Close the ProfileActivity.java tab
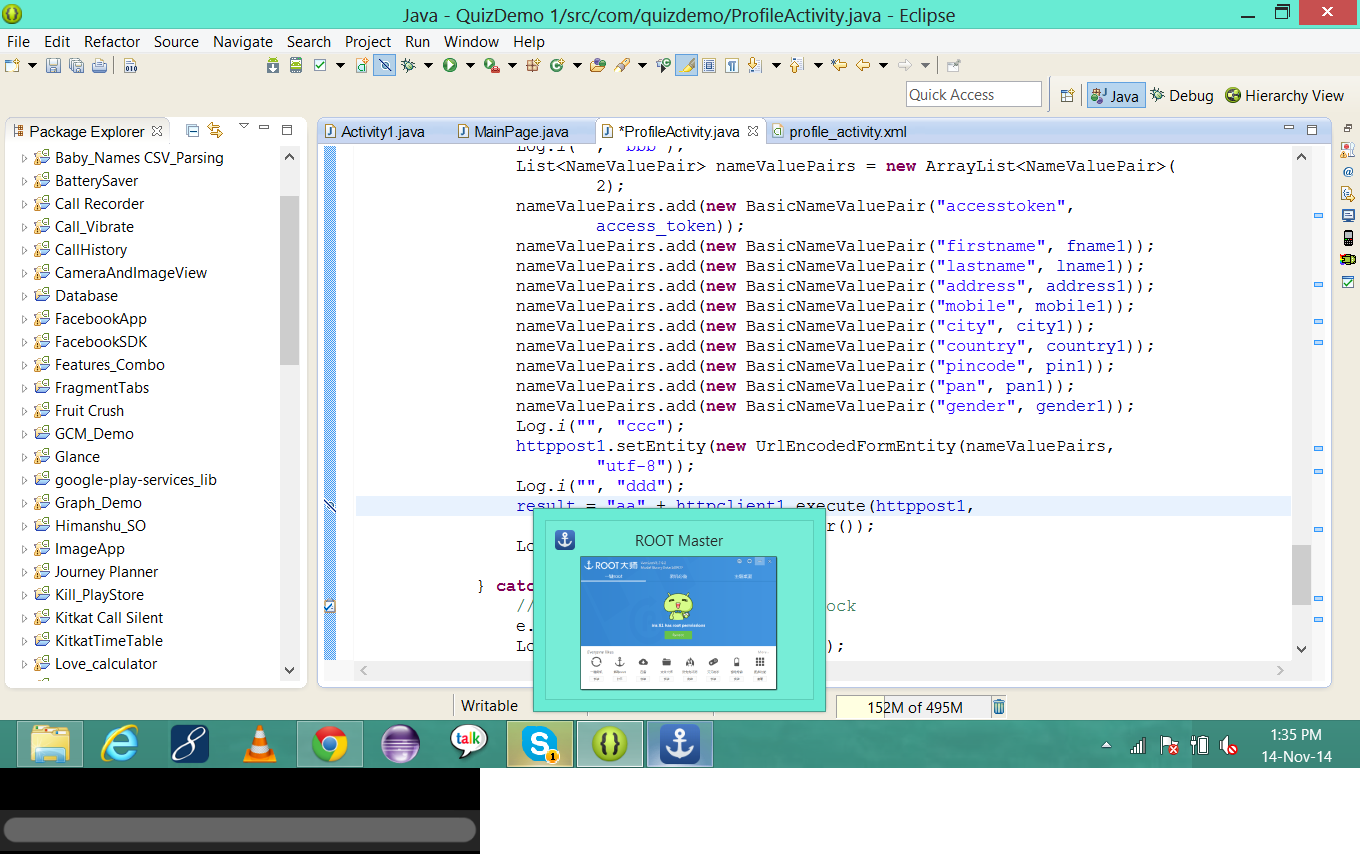1360x854 pixels. click(753, 131)
